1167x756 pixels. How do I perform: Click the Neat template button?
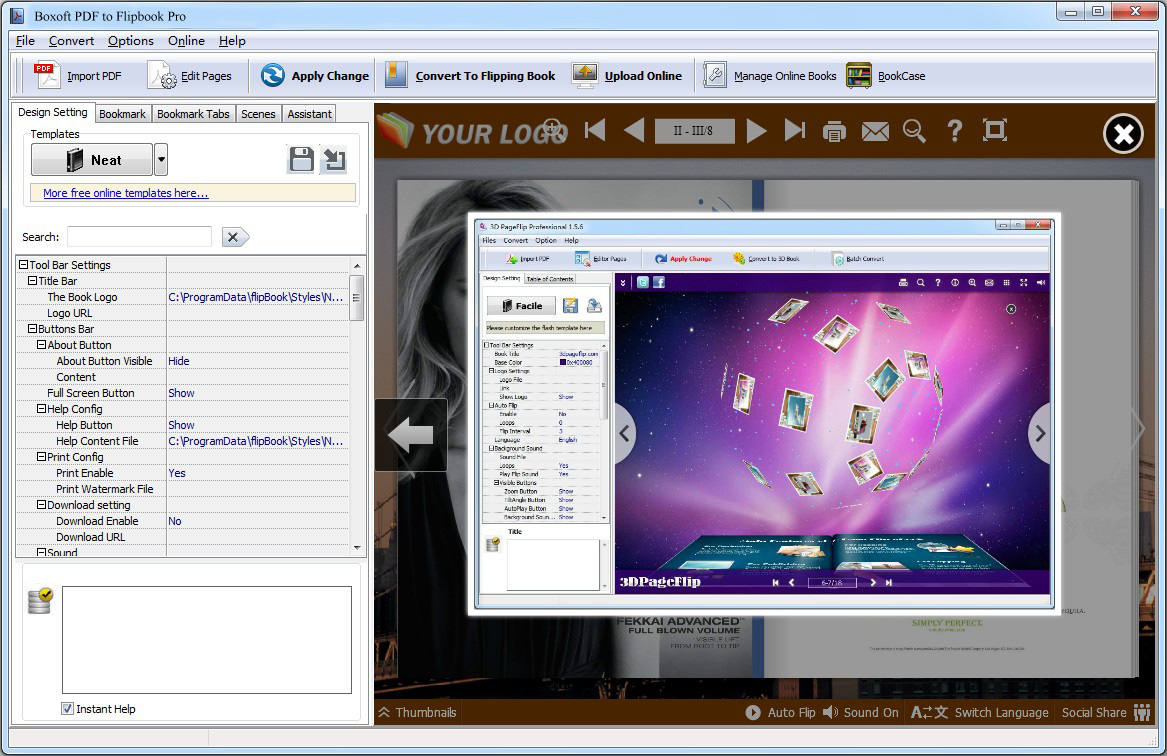coord(92,160)
